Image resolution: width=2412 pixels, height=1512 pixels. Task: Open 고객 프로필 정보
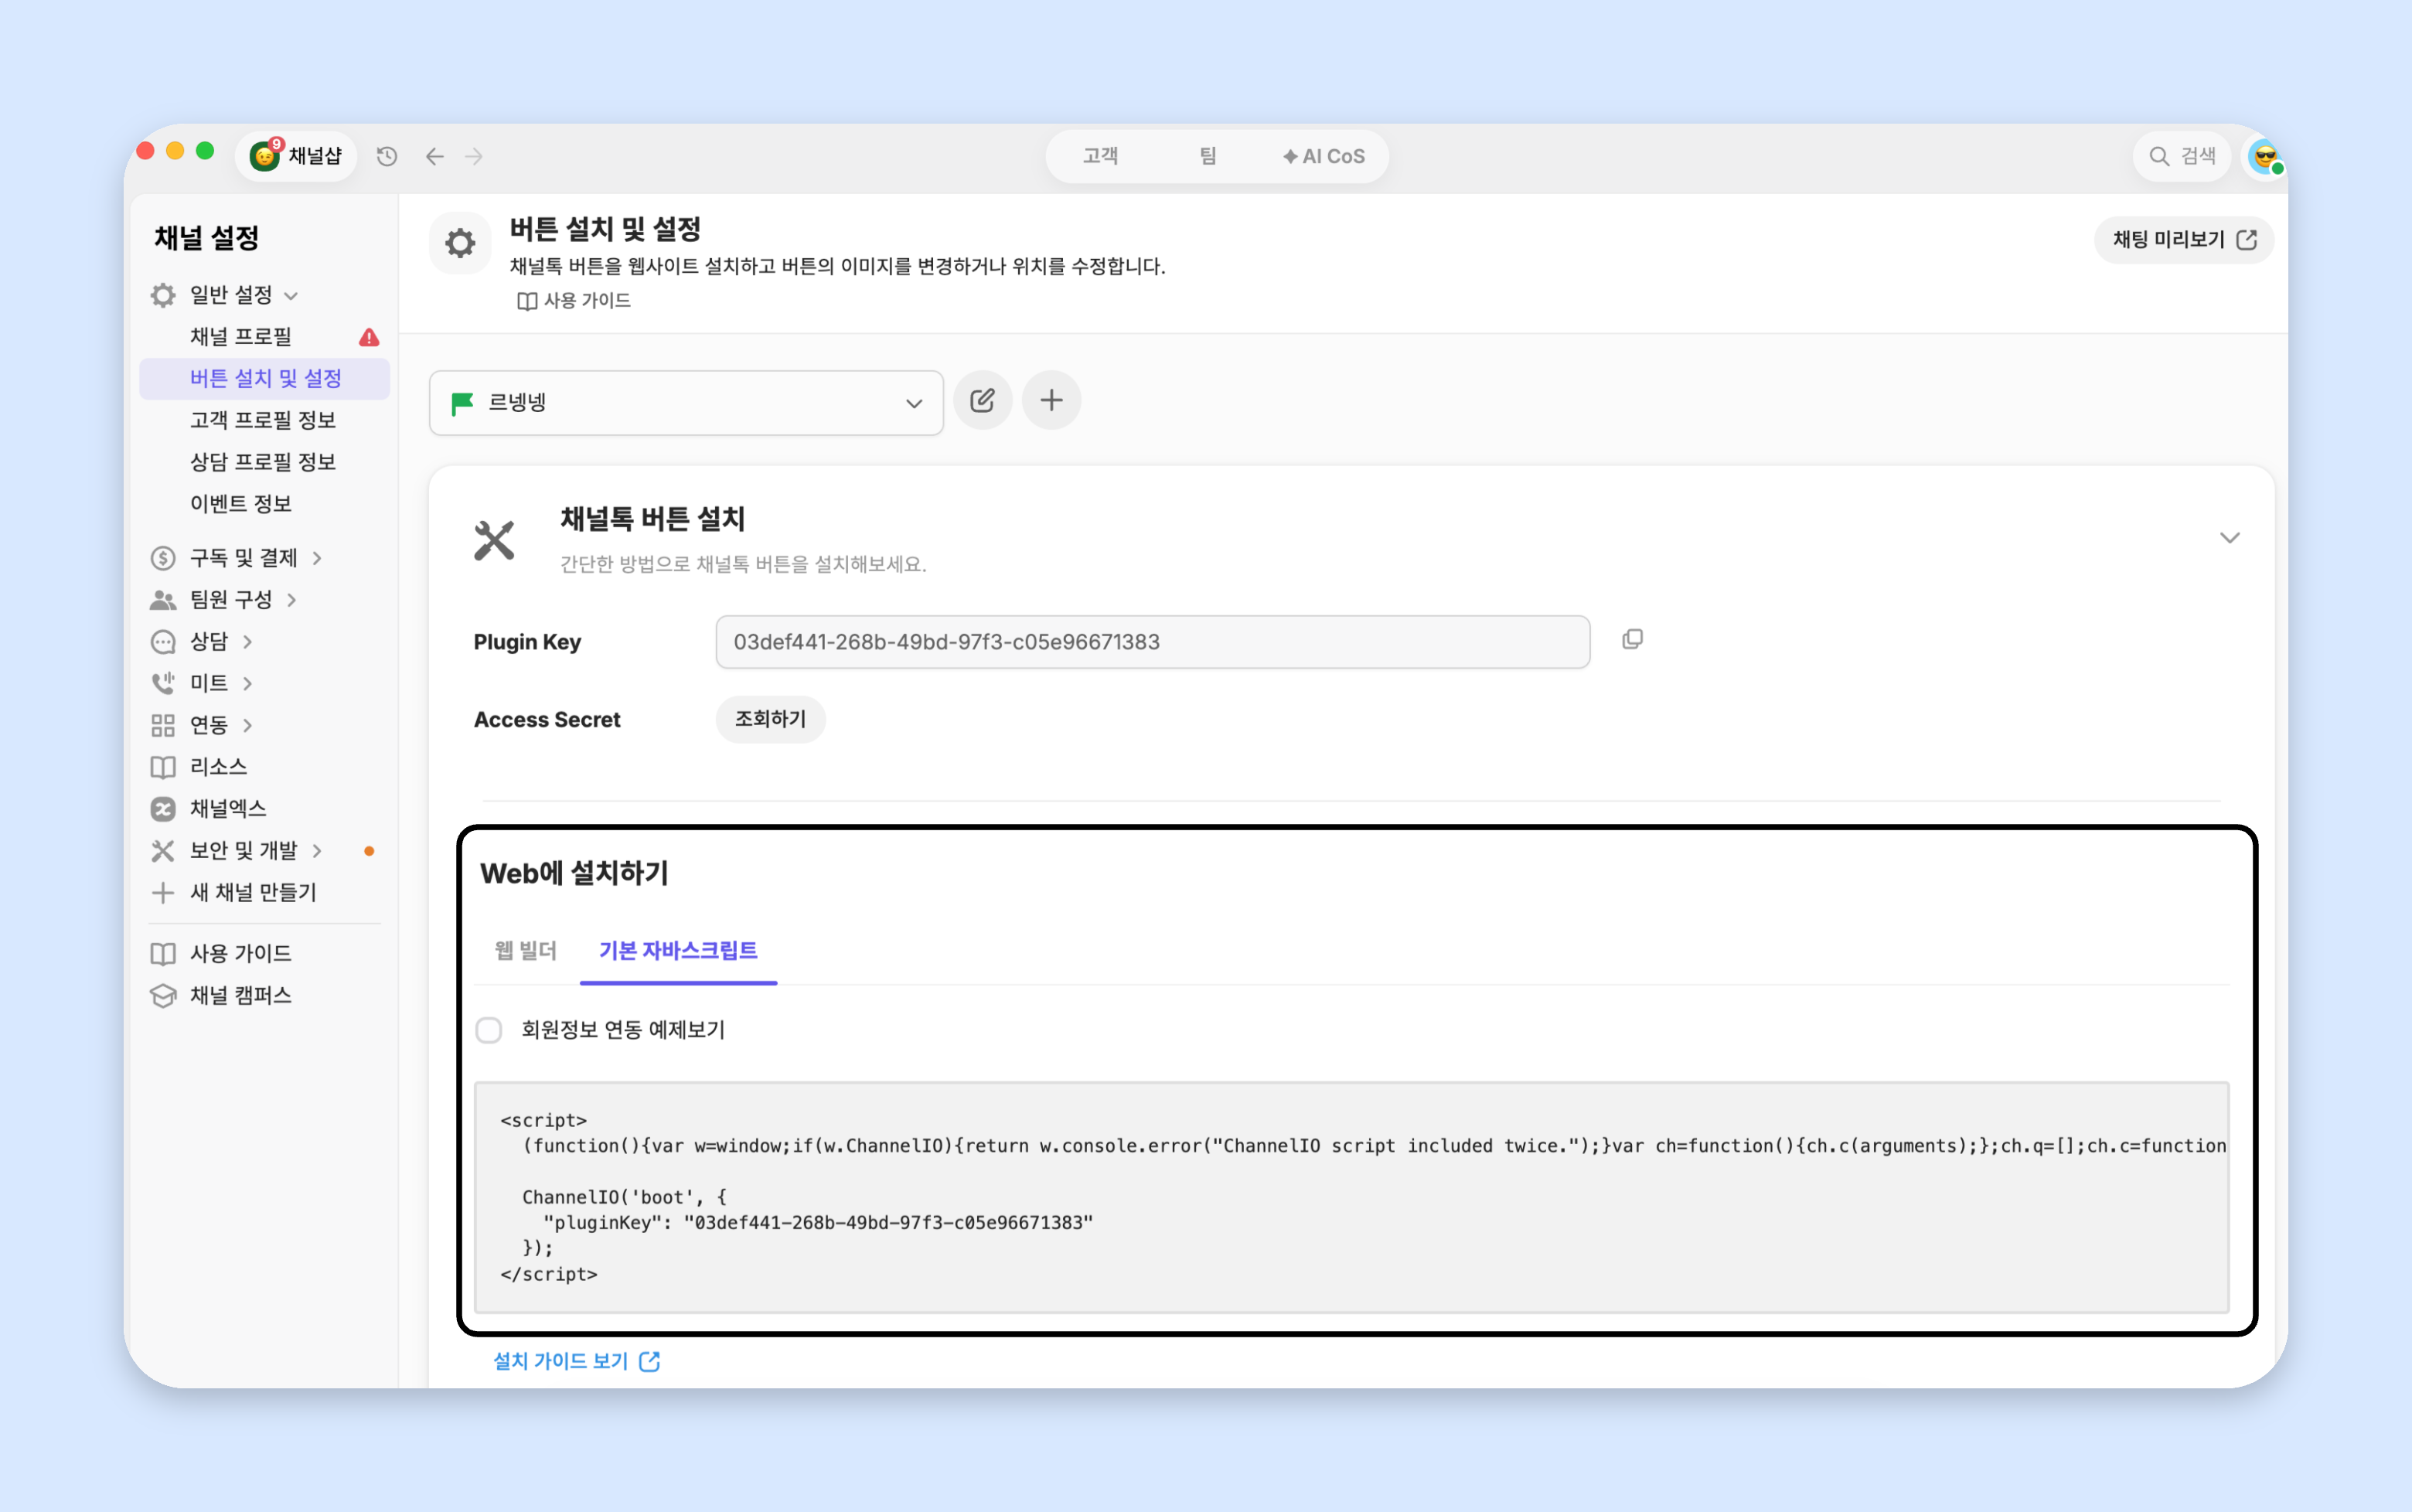coord(263,421)
